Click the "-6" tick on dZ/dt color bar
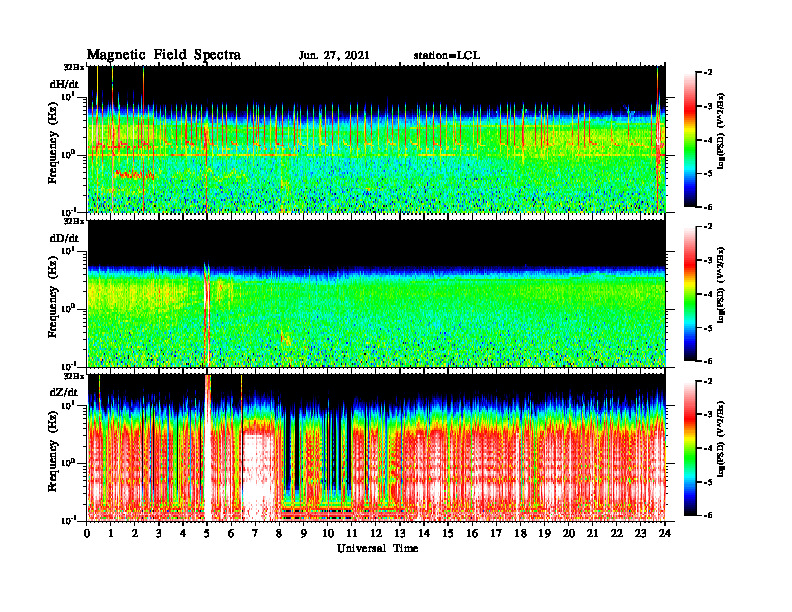Image resolution: width=792 pixels, height=612 pixels. pos(708,515)
